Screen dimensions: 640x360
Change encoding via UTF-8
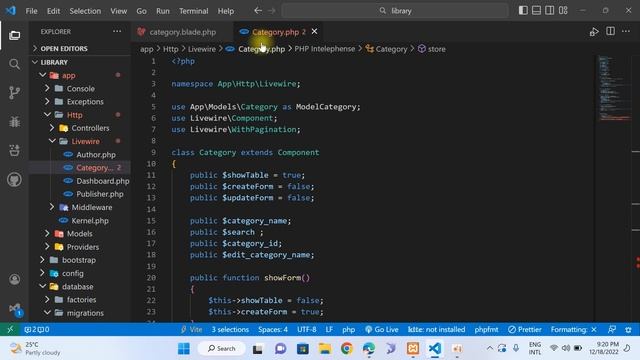[307, 329]
